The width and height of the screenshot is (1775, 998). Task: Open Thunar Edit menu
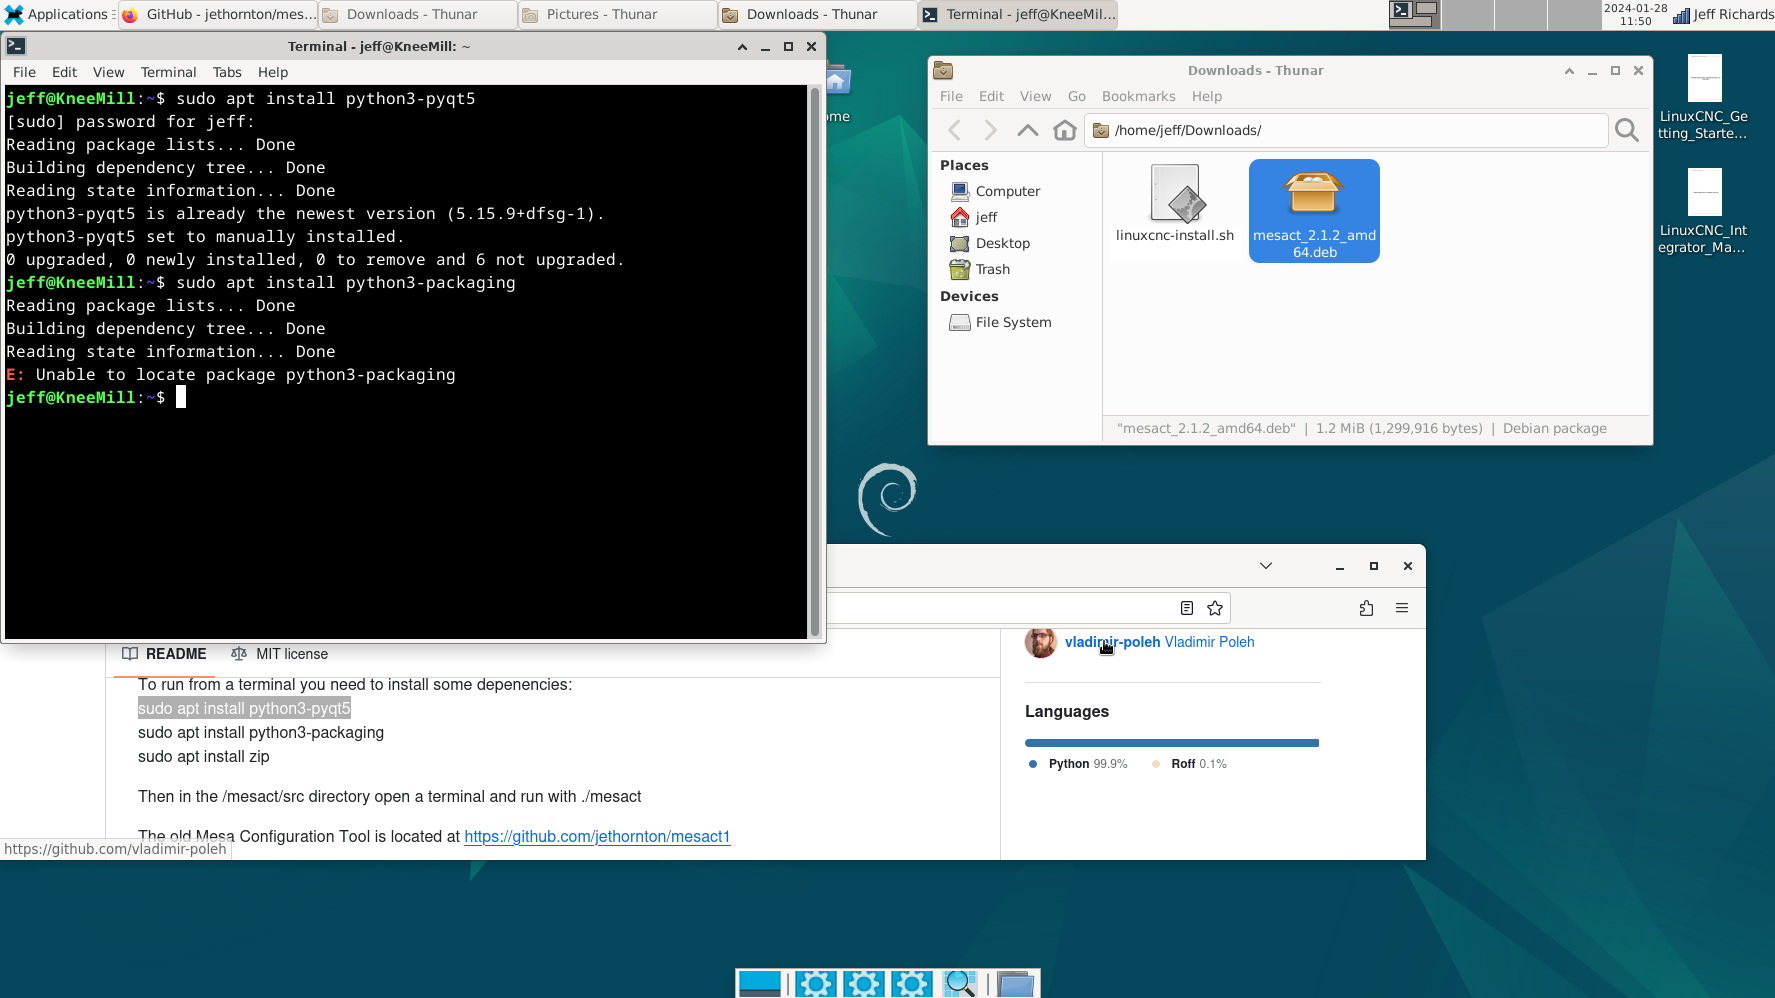(991, 96)
